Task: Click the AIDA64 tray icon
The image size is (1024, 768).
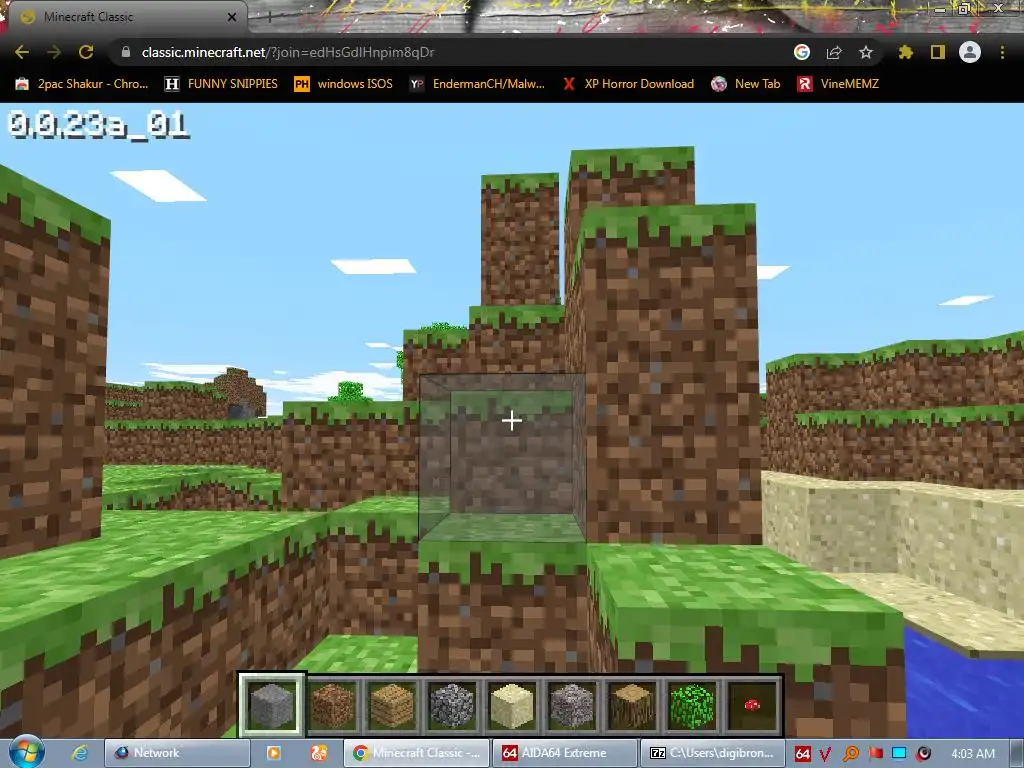Action: 803,754
